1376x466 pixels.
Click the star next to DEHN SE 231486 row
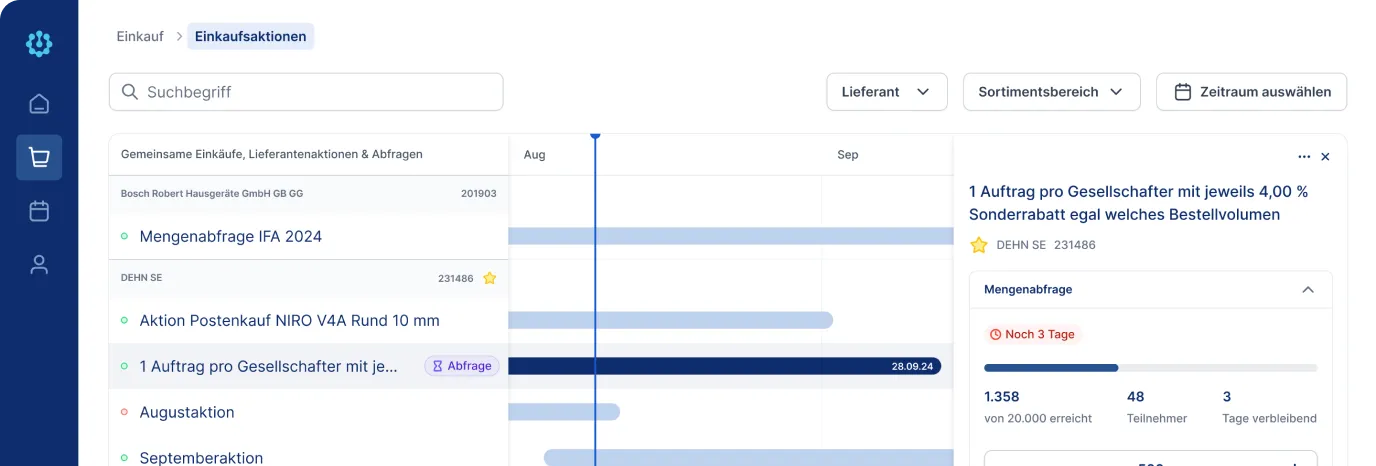point(490,278)
